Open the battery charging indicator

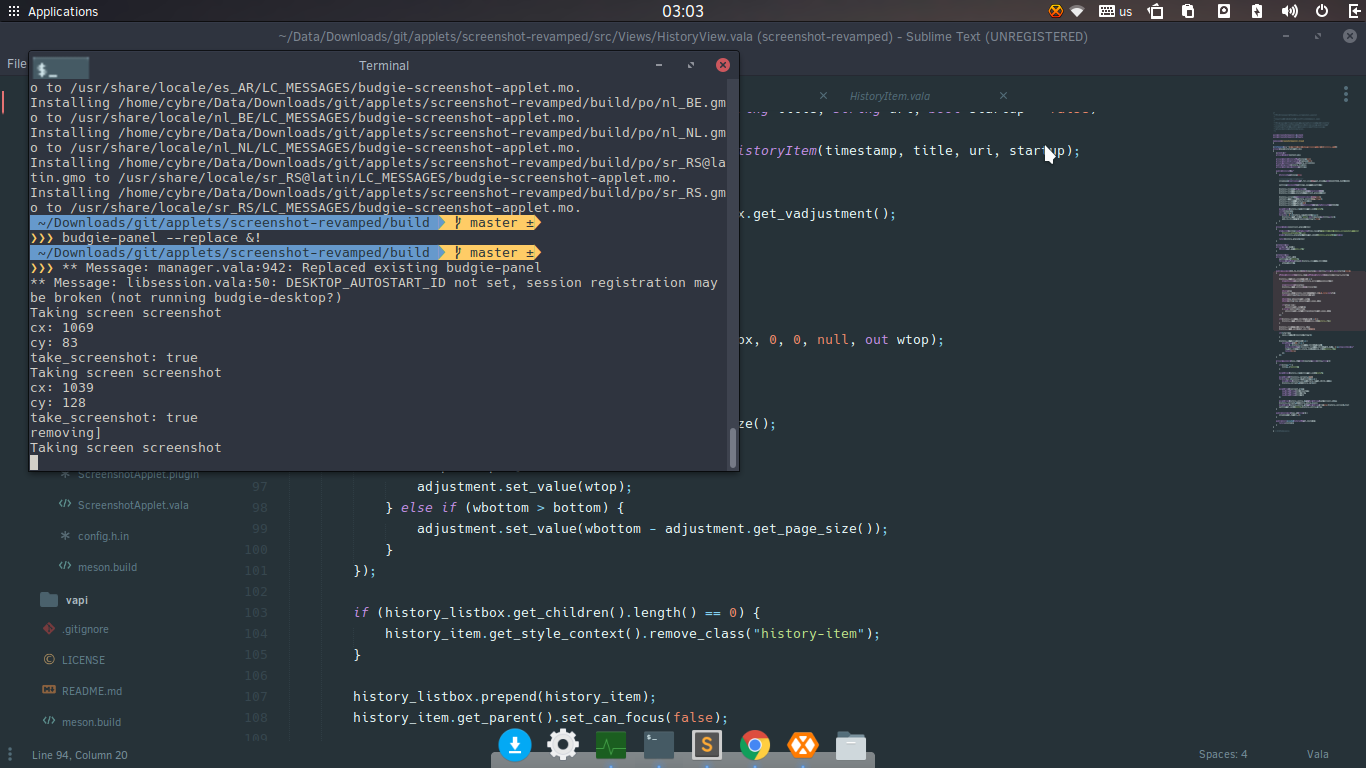[1257, 12]
